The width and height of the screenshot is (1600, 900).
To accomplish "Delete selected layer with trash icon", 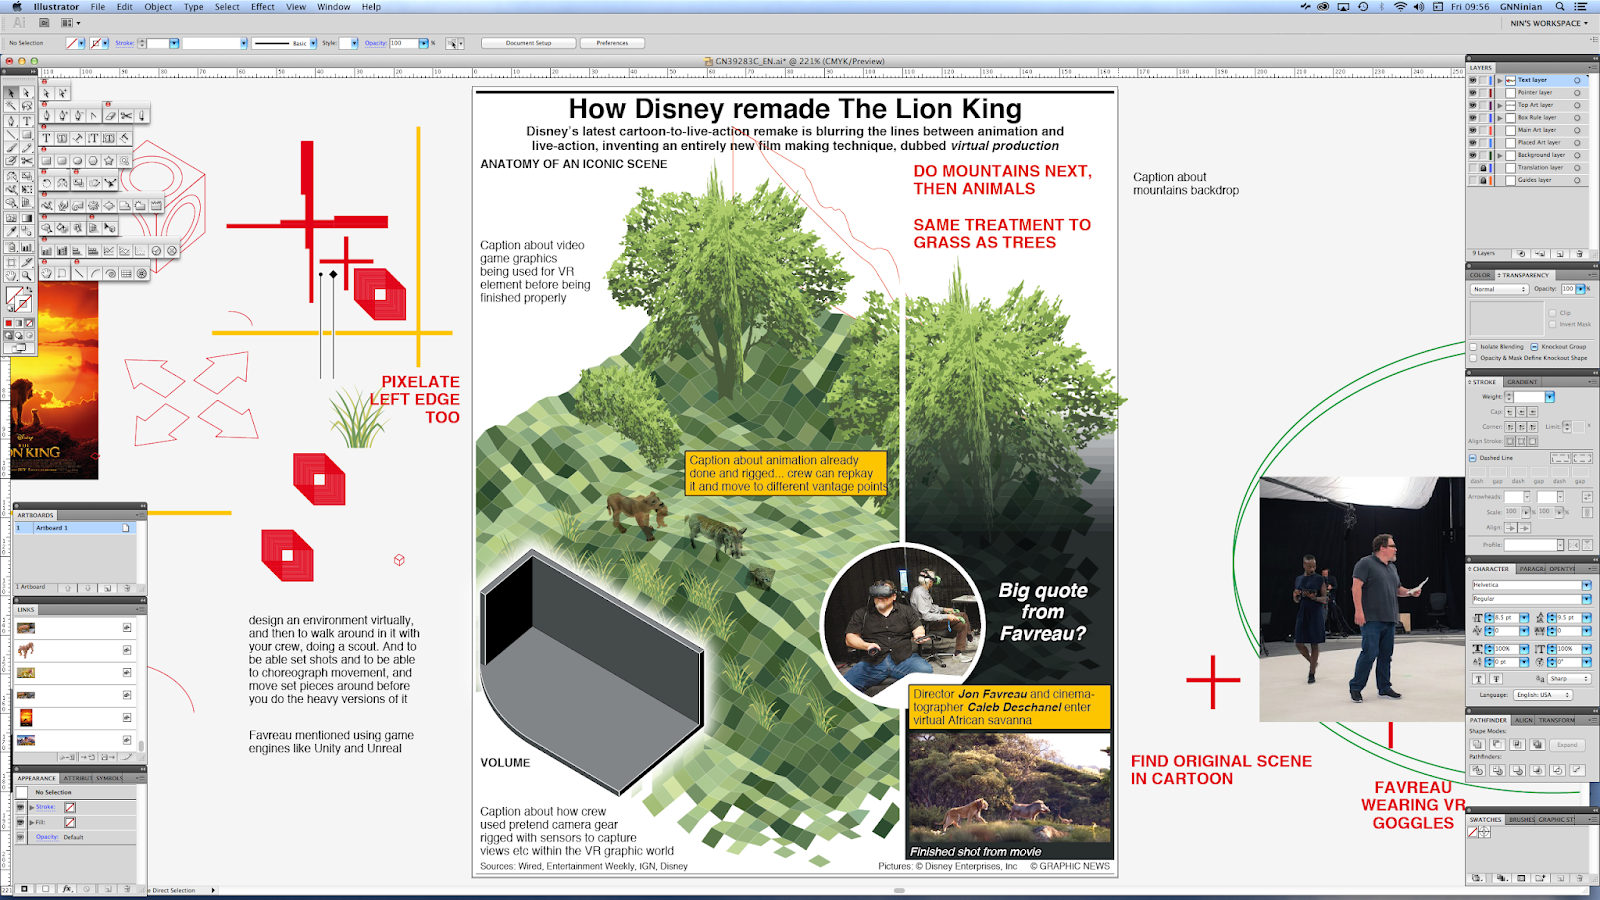I will (x=1580, y=254).
